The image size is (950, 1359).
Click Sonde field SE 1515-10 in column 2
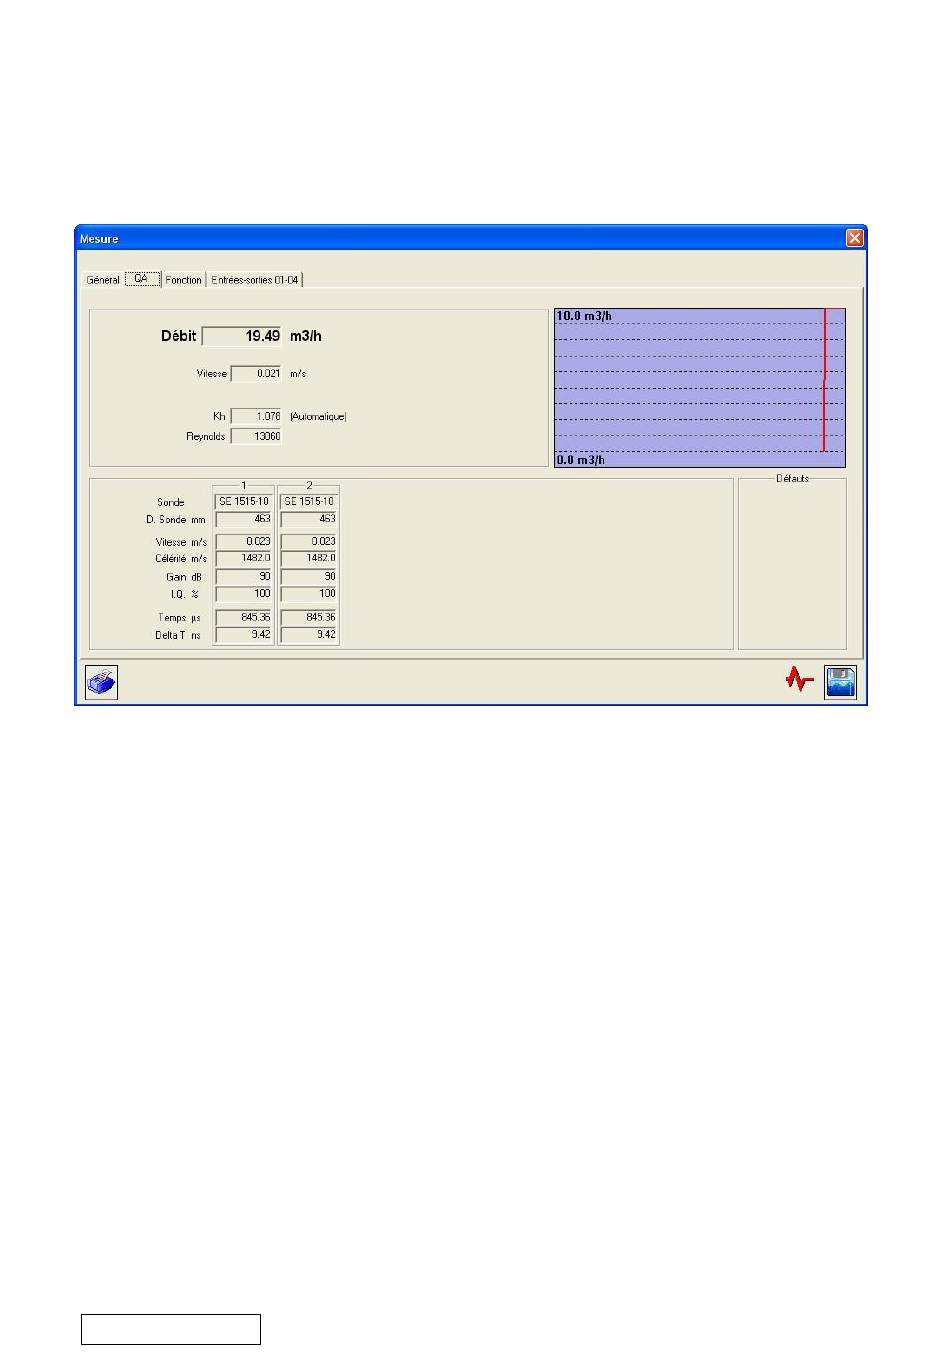(309, 501)
